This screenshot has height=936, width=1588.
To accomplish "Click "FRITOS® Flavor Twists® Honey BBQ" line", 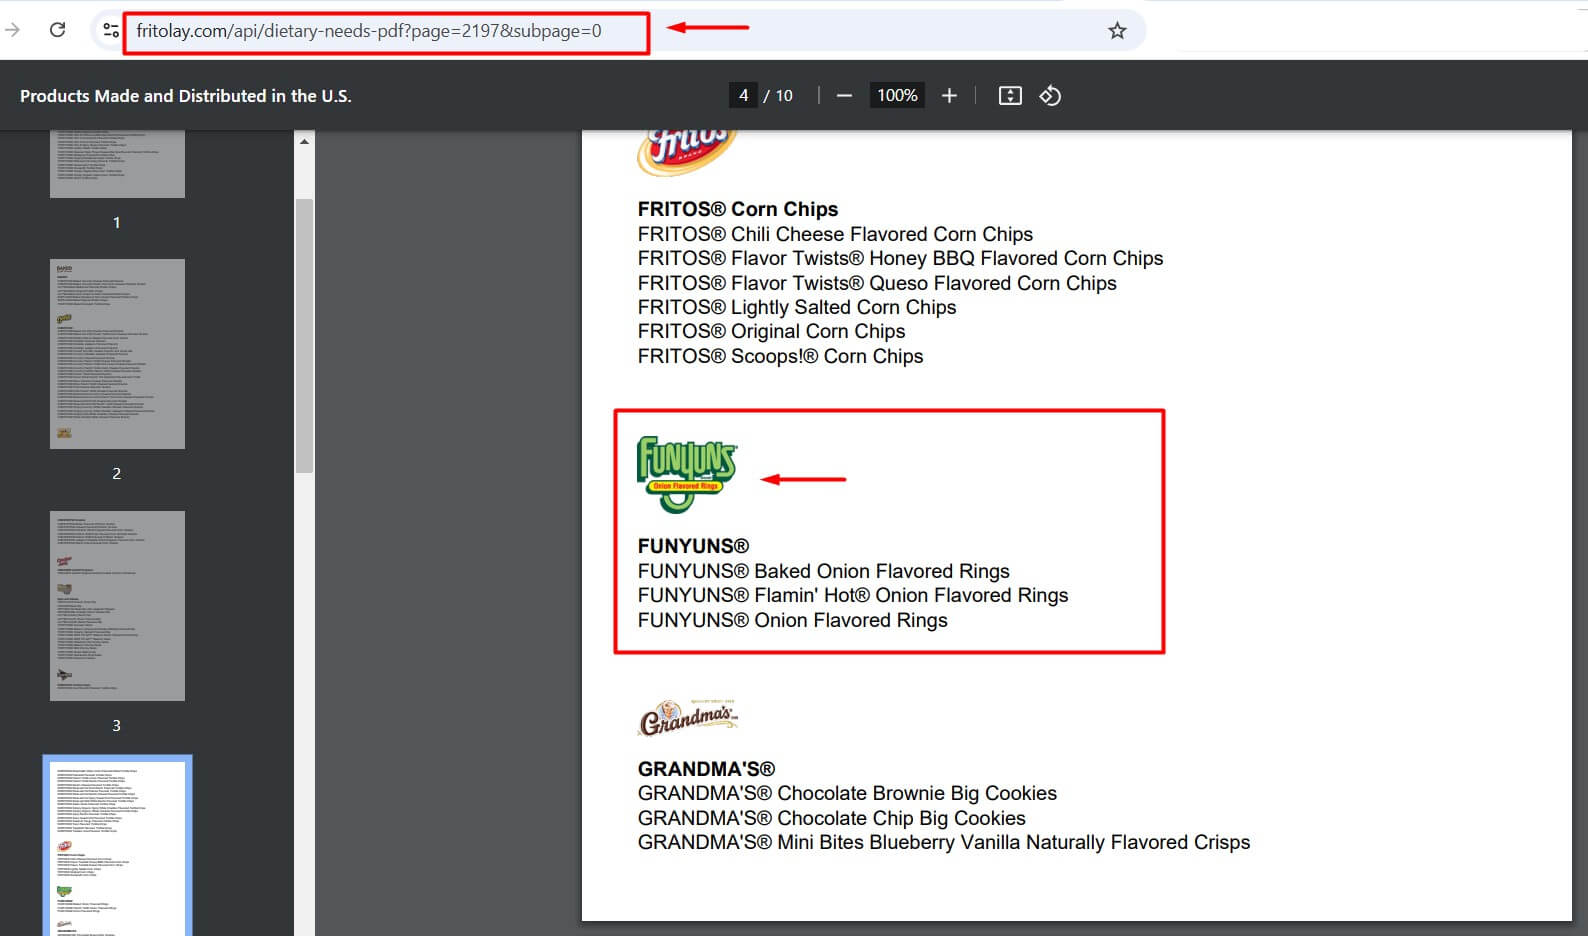I will coord(901,258).
